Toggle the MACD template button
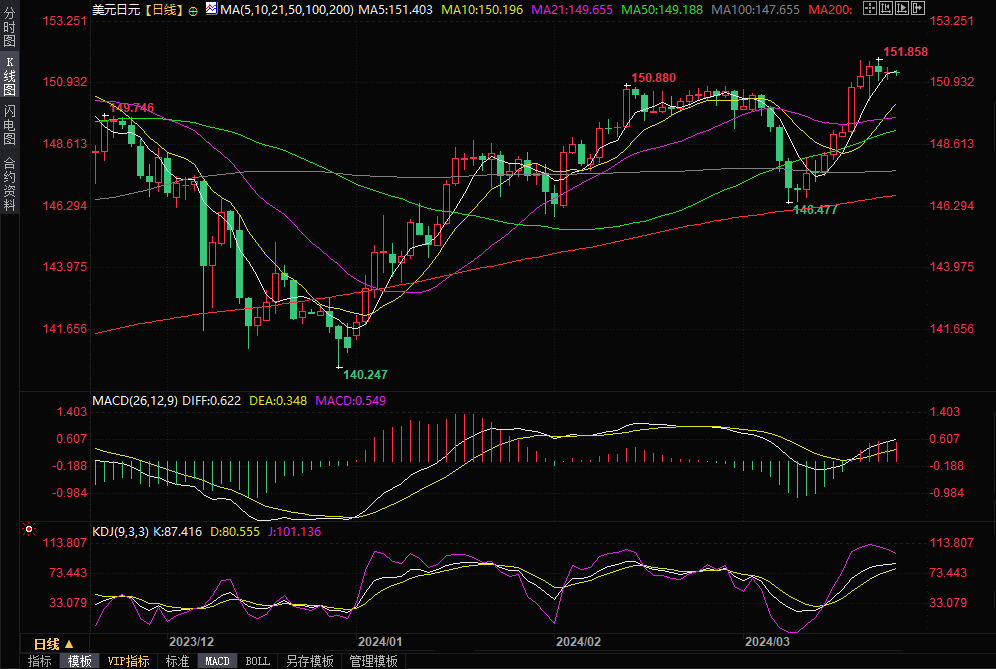 [x=217, y=661]
